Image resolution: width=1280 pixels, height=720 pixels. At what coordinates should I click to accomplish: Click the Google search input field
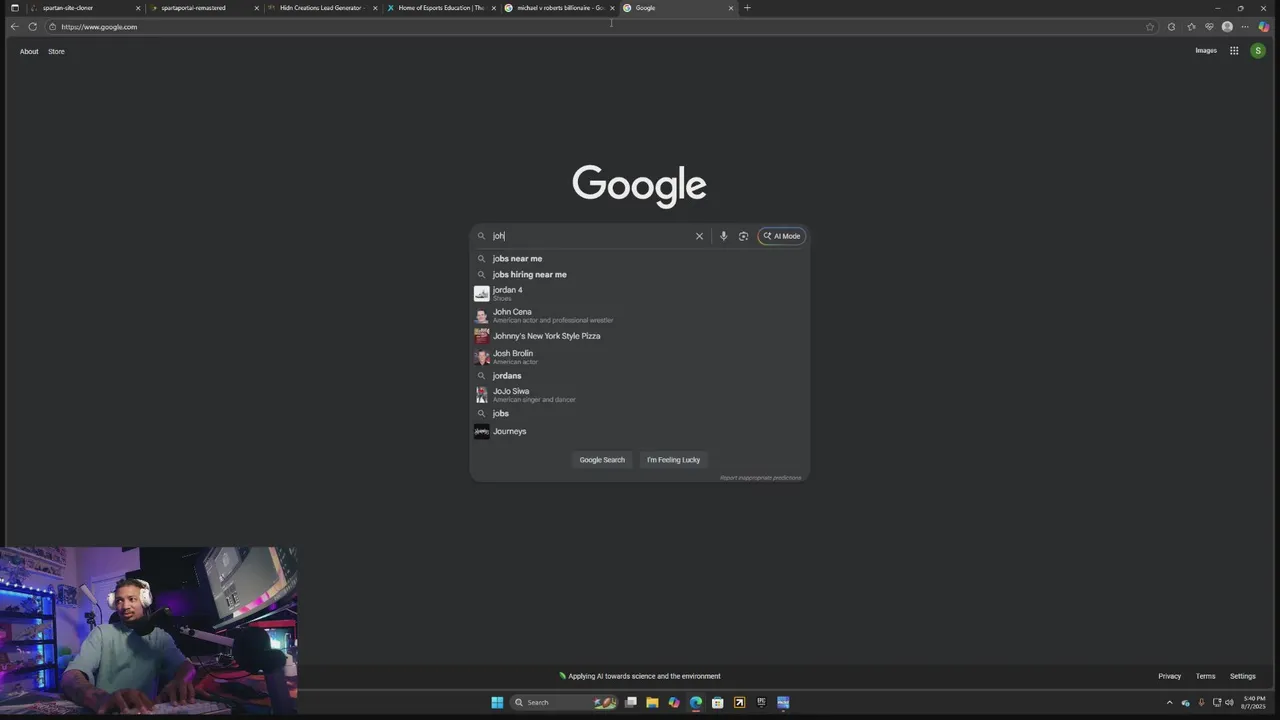coord(590,236)
